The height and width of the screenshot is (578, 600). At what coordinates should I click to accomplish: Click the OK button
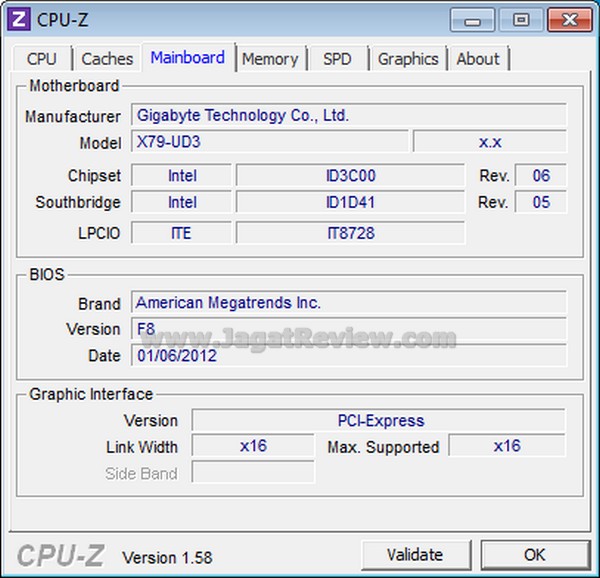535,555
